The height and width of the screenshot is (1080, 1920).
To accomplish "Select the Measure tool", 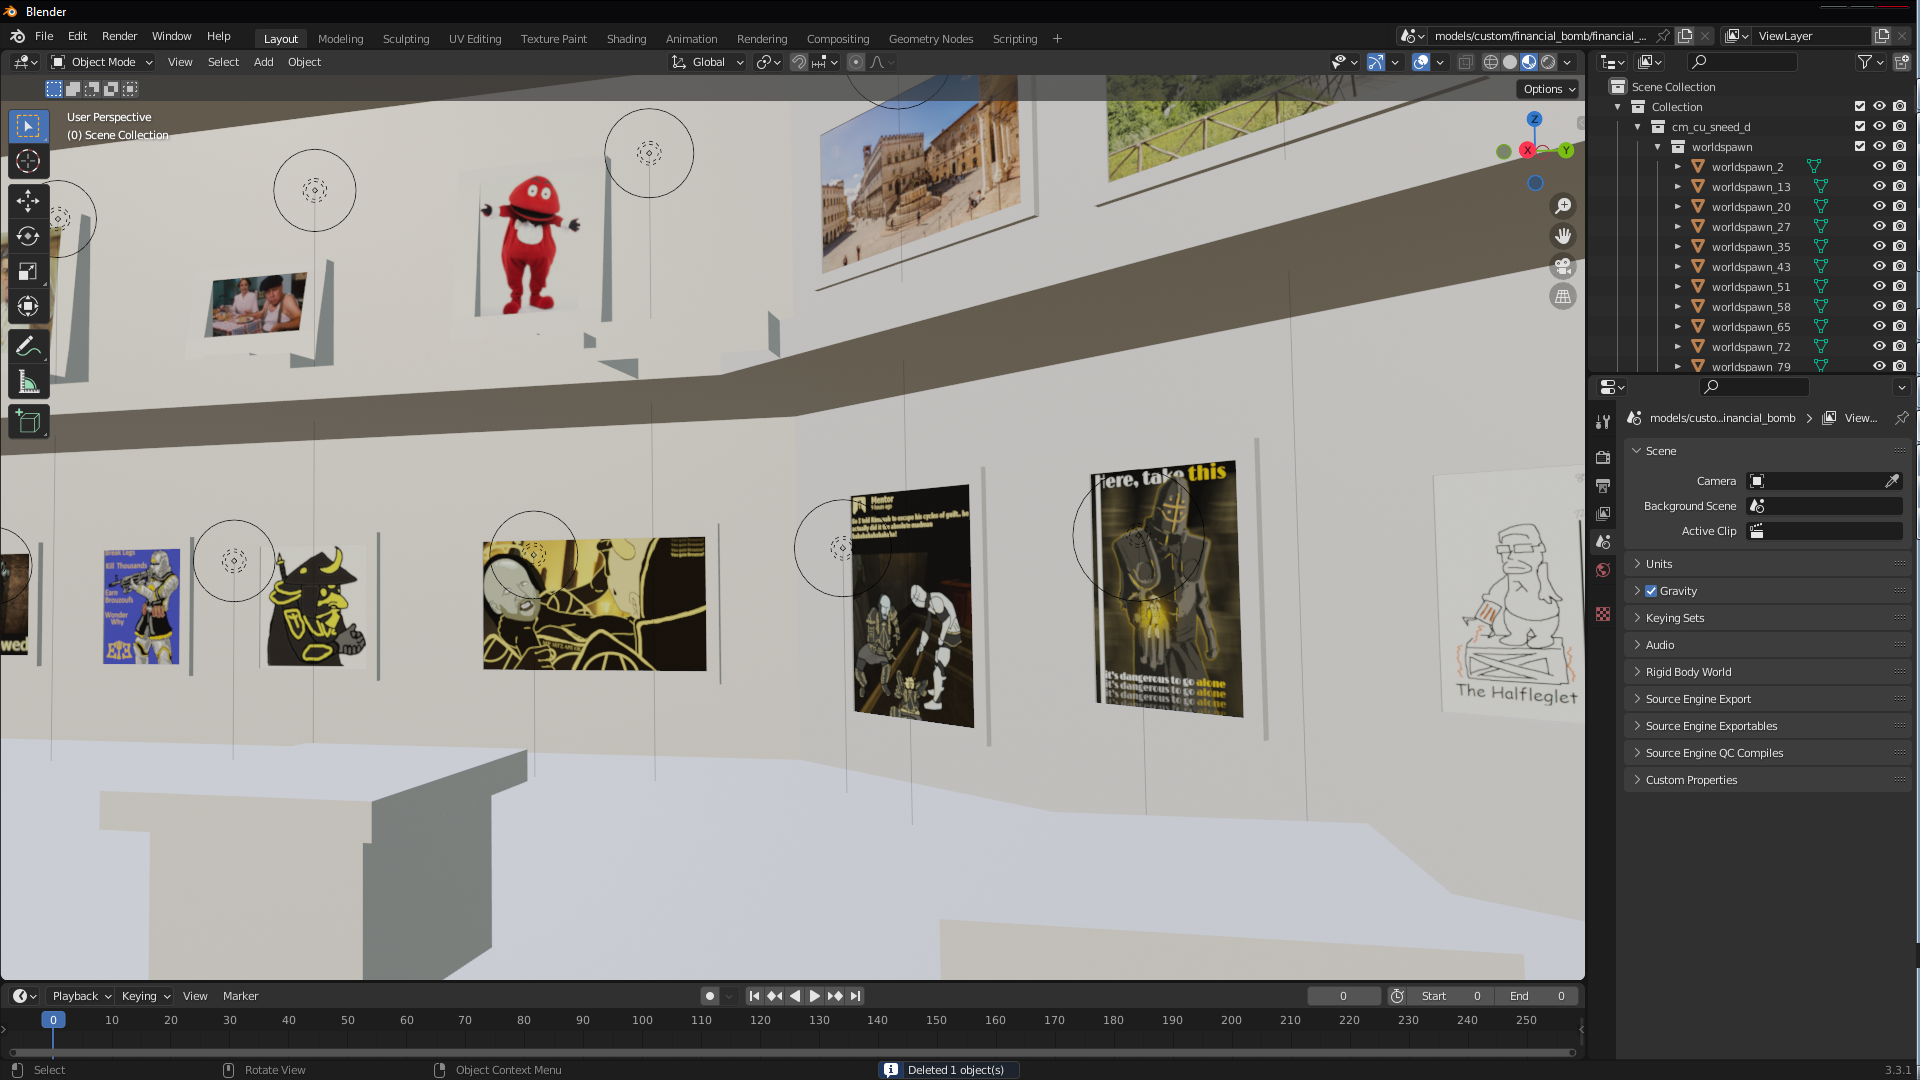I will coord(28,382).
